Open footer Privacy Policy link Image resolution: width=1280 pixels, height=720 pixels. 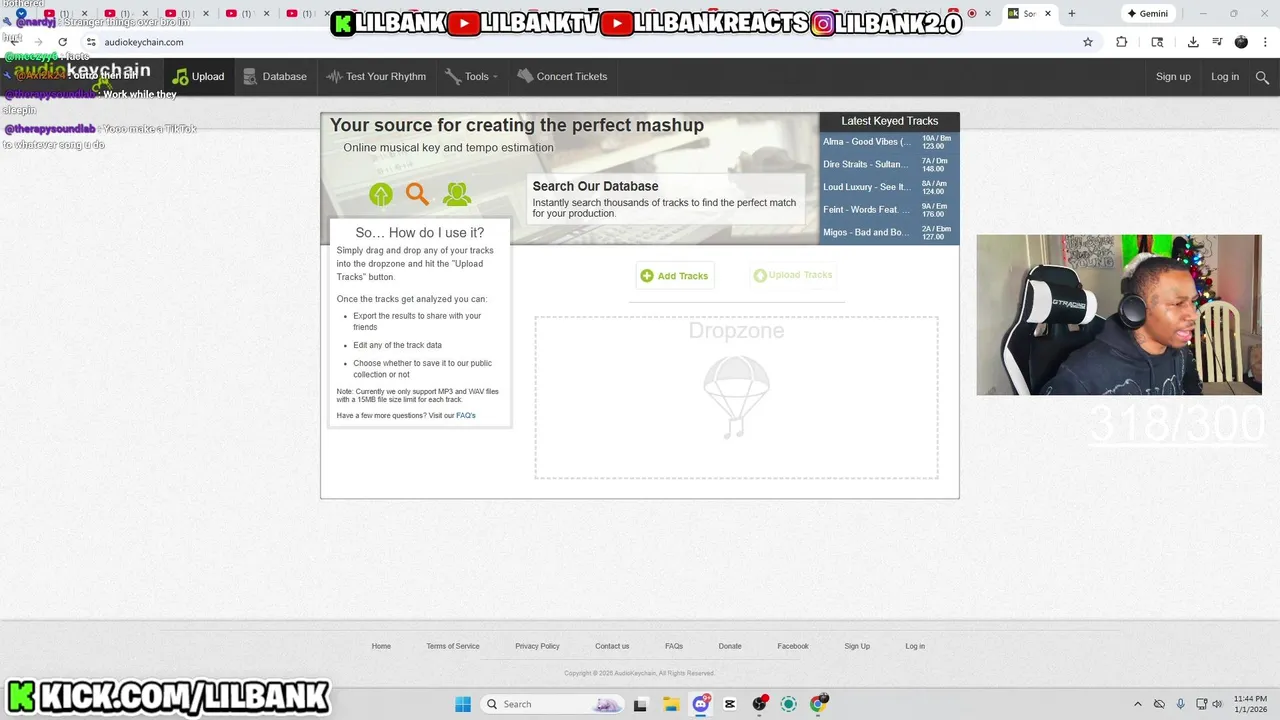click(537, 646)
